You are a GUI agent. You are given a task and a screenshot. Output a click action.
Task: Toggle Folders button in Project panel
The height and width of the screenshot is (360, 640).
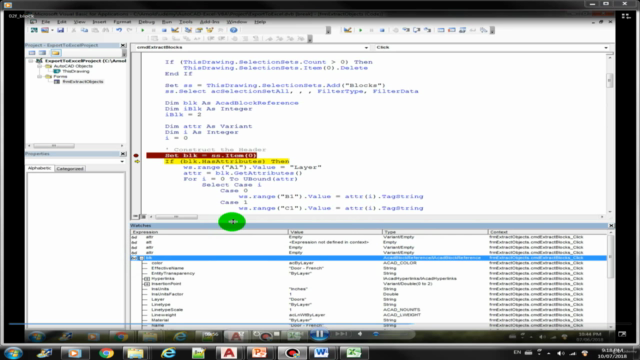(x=56, y=53)
